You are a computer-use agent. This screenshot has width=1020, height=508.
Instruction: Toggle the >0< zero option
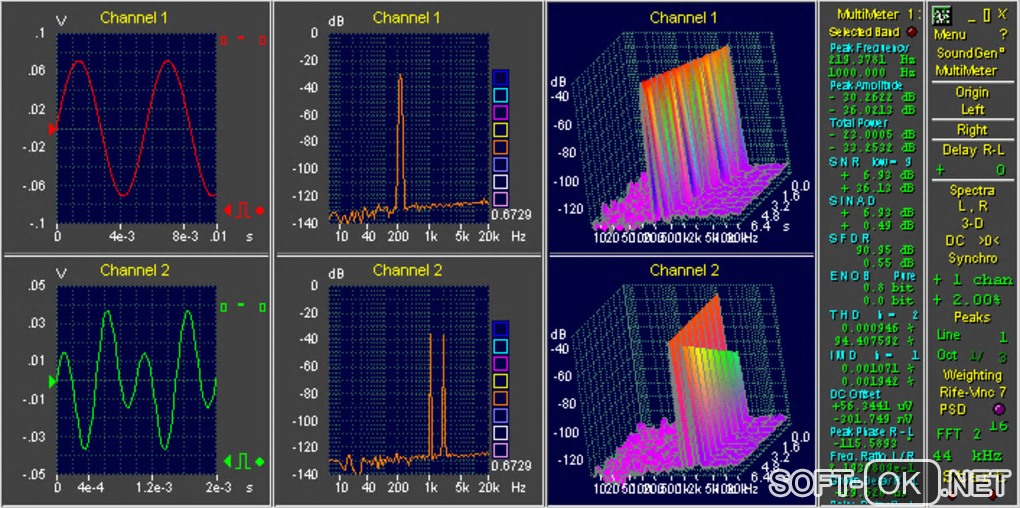[988, 241]
